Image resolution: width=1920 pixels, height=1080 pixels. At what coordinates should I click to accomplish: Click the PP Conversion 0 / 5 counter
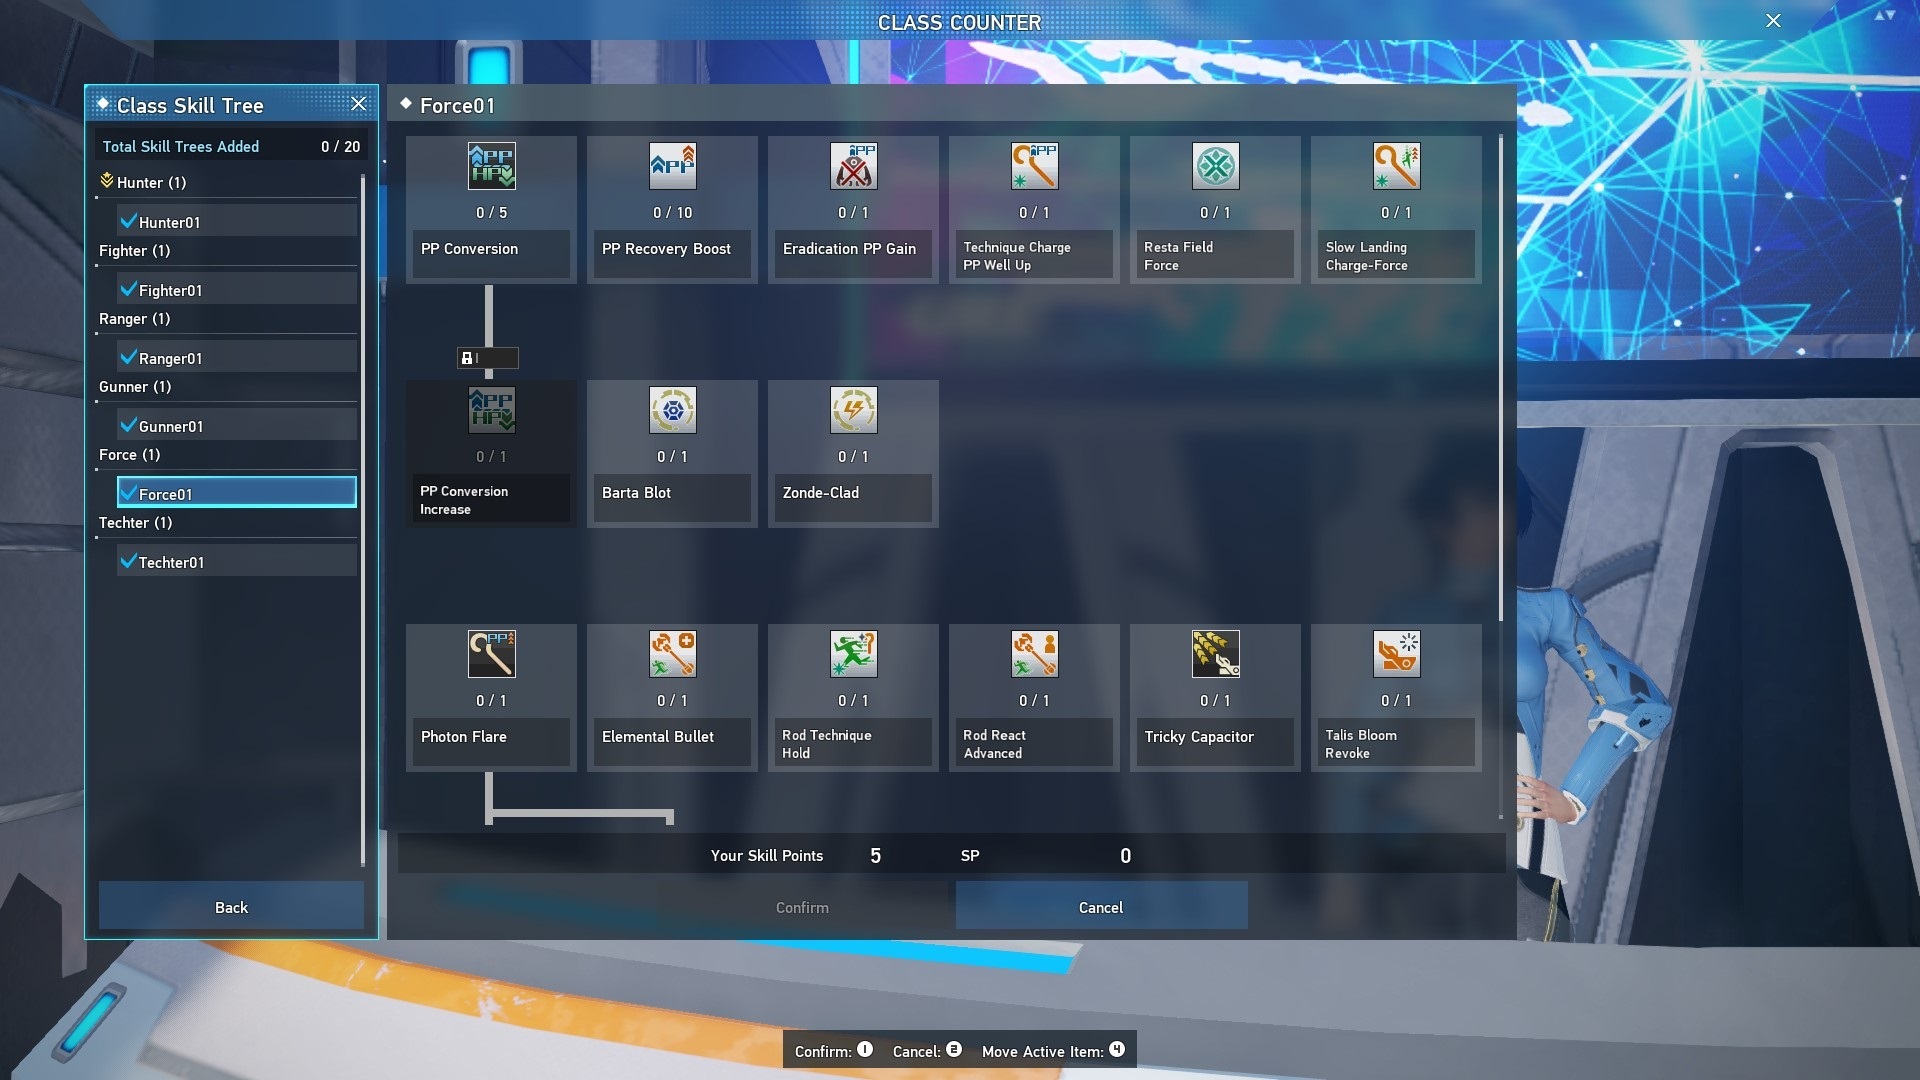click(x=491, y=213)
